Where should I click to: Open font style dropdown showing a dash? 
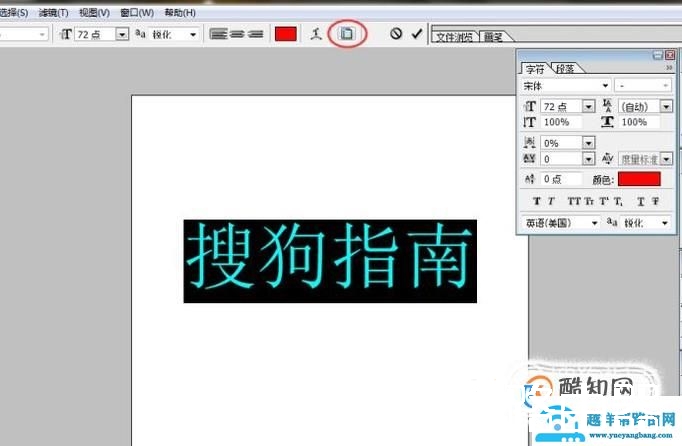643,86
